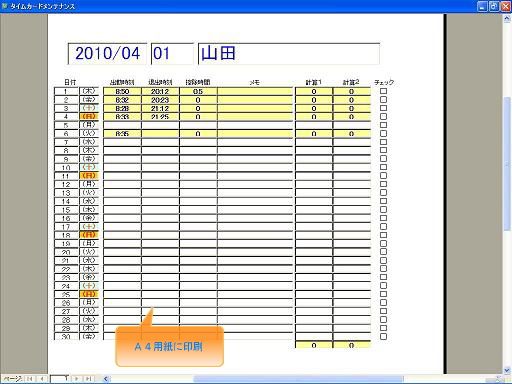Click vertical scrollbar up arrow
512x384 pixels.
click(x=507, y=19)
